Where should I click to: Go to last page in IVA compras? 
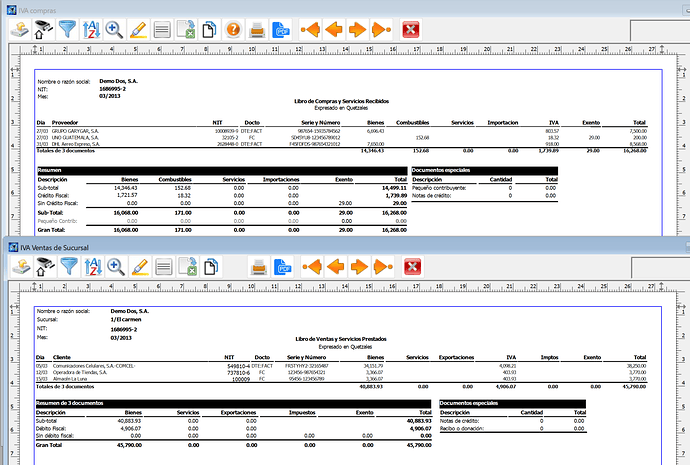click(x=381, y=30)
